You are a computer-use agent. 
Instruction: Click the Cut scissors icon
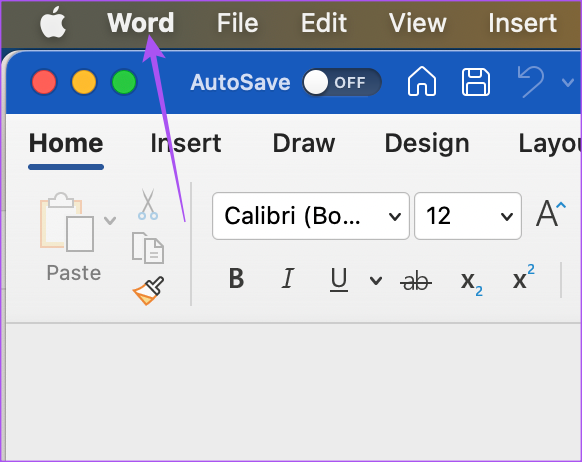coord(148,204)
